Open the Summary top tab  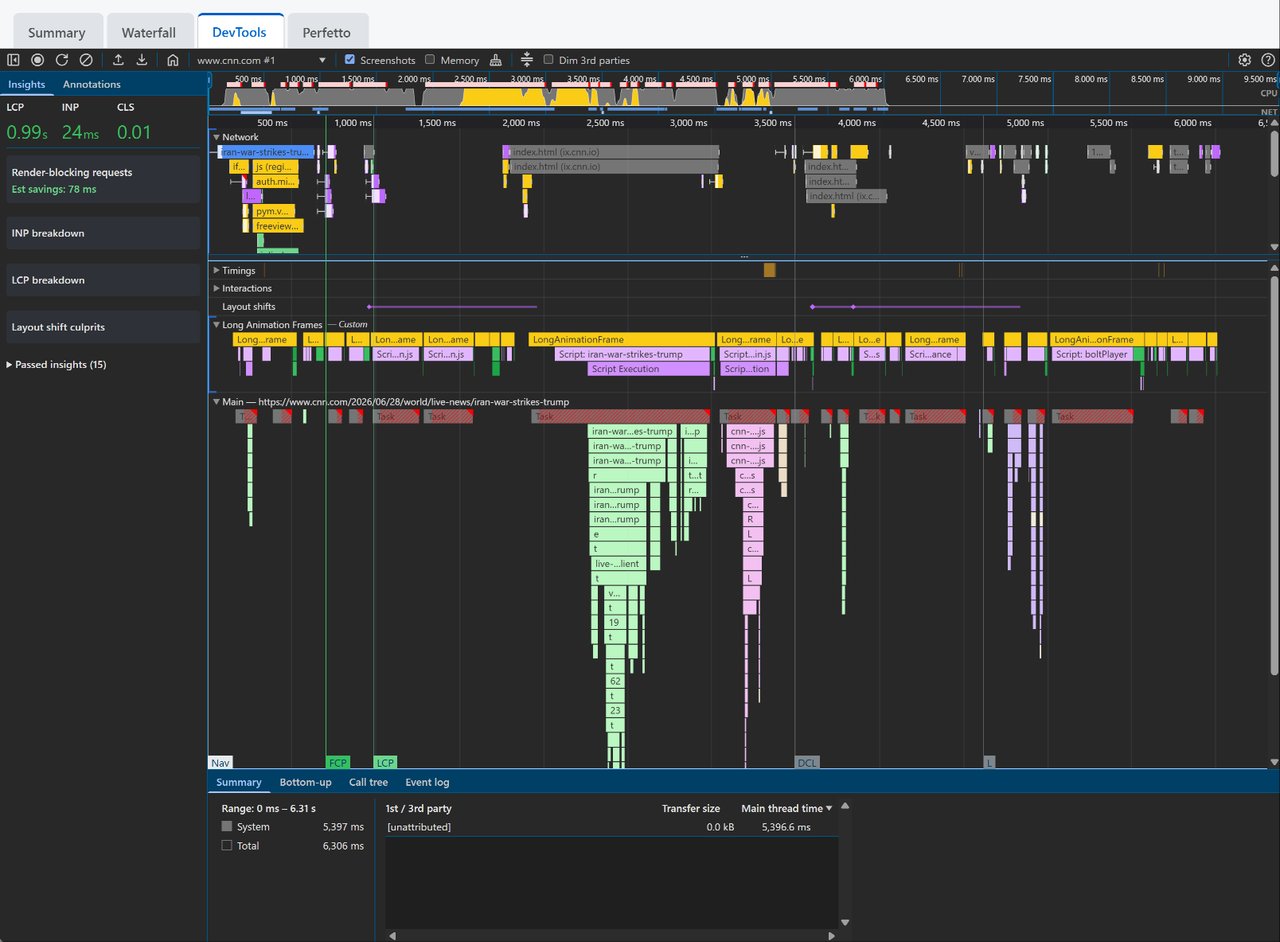click(x=57, y=33)
